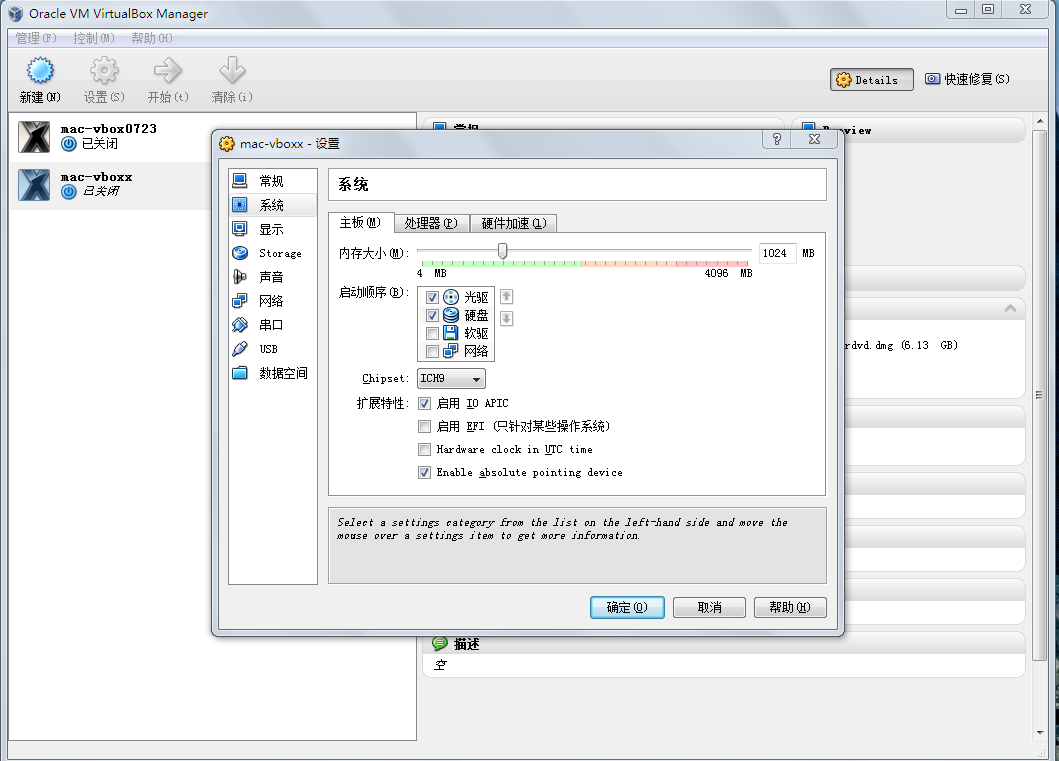Open the 声音 (Audio) settings category
Screen dimensions: 1059x761
coord(273,277)
